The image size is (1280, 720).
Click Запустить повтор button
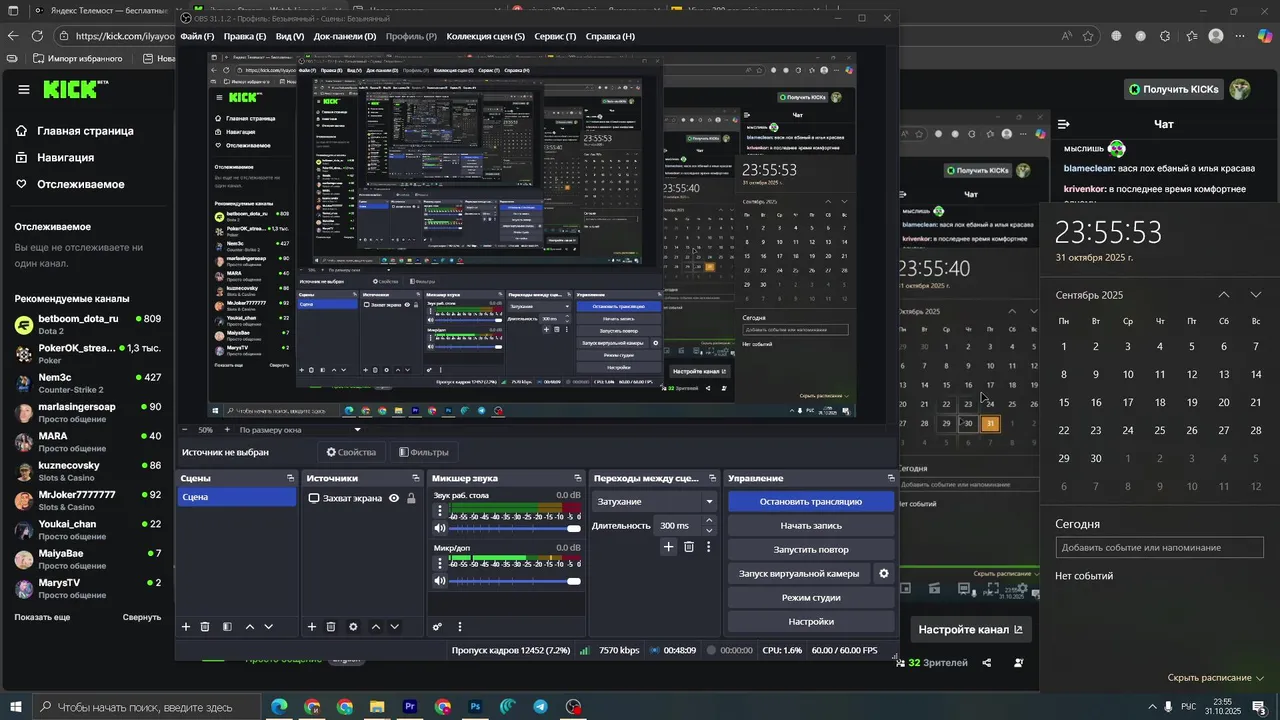(811, 550)
